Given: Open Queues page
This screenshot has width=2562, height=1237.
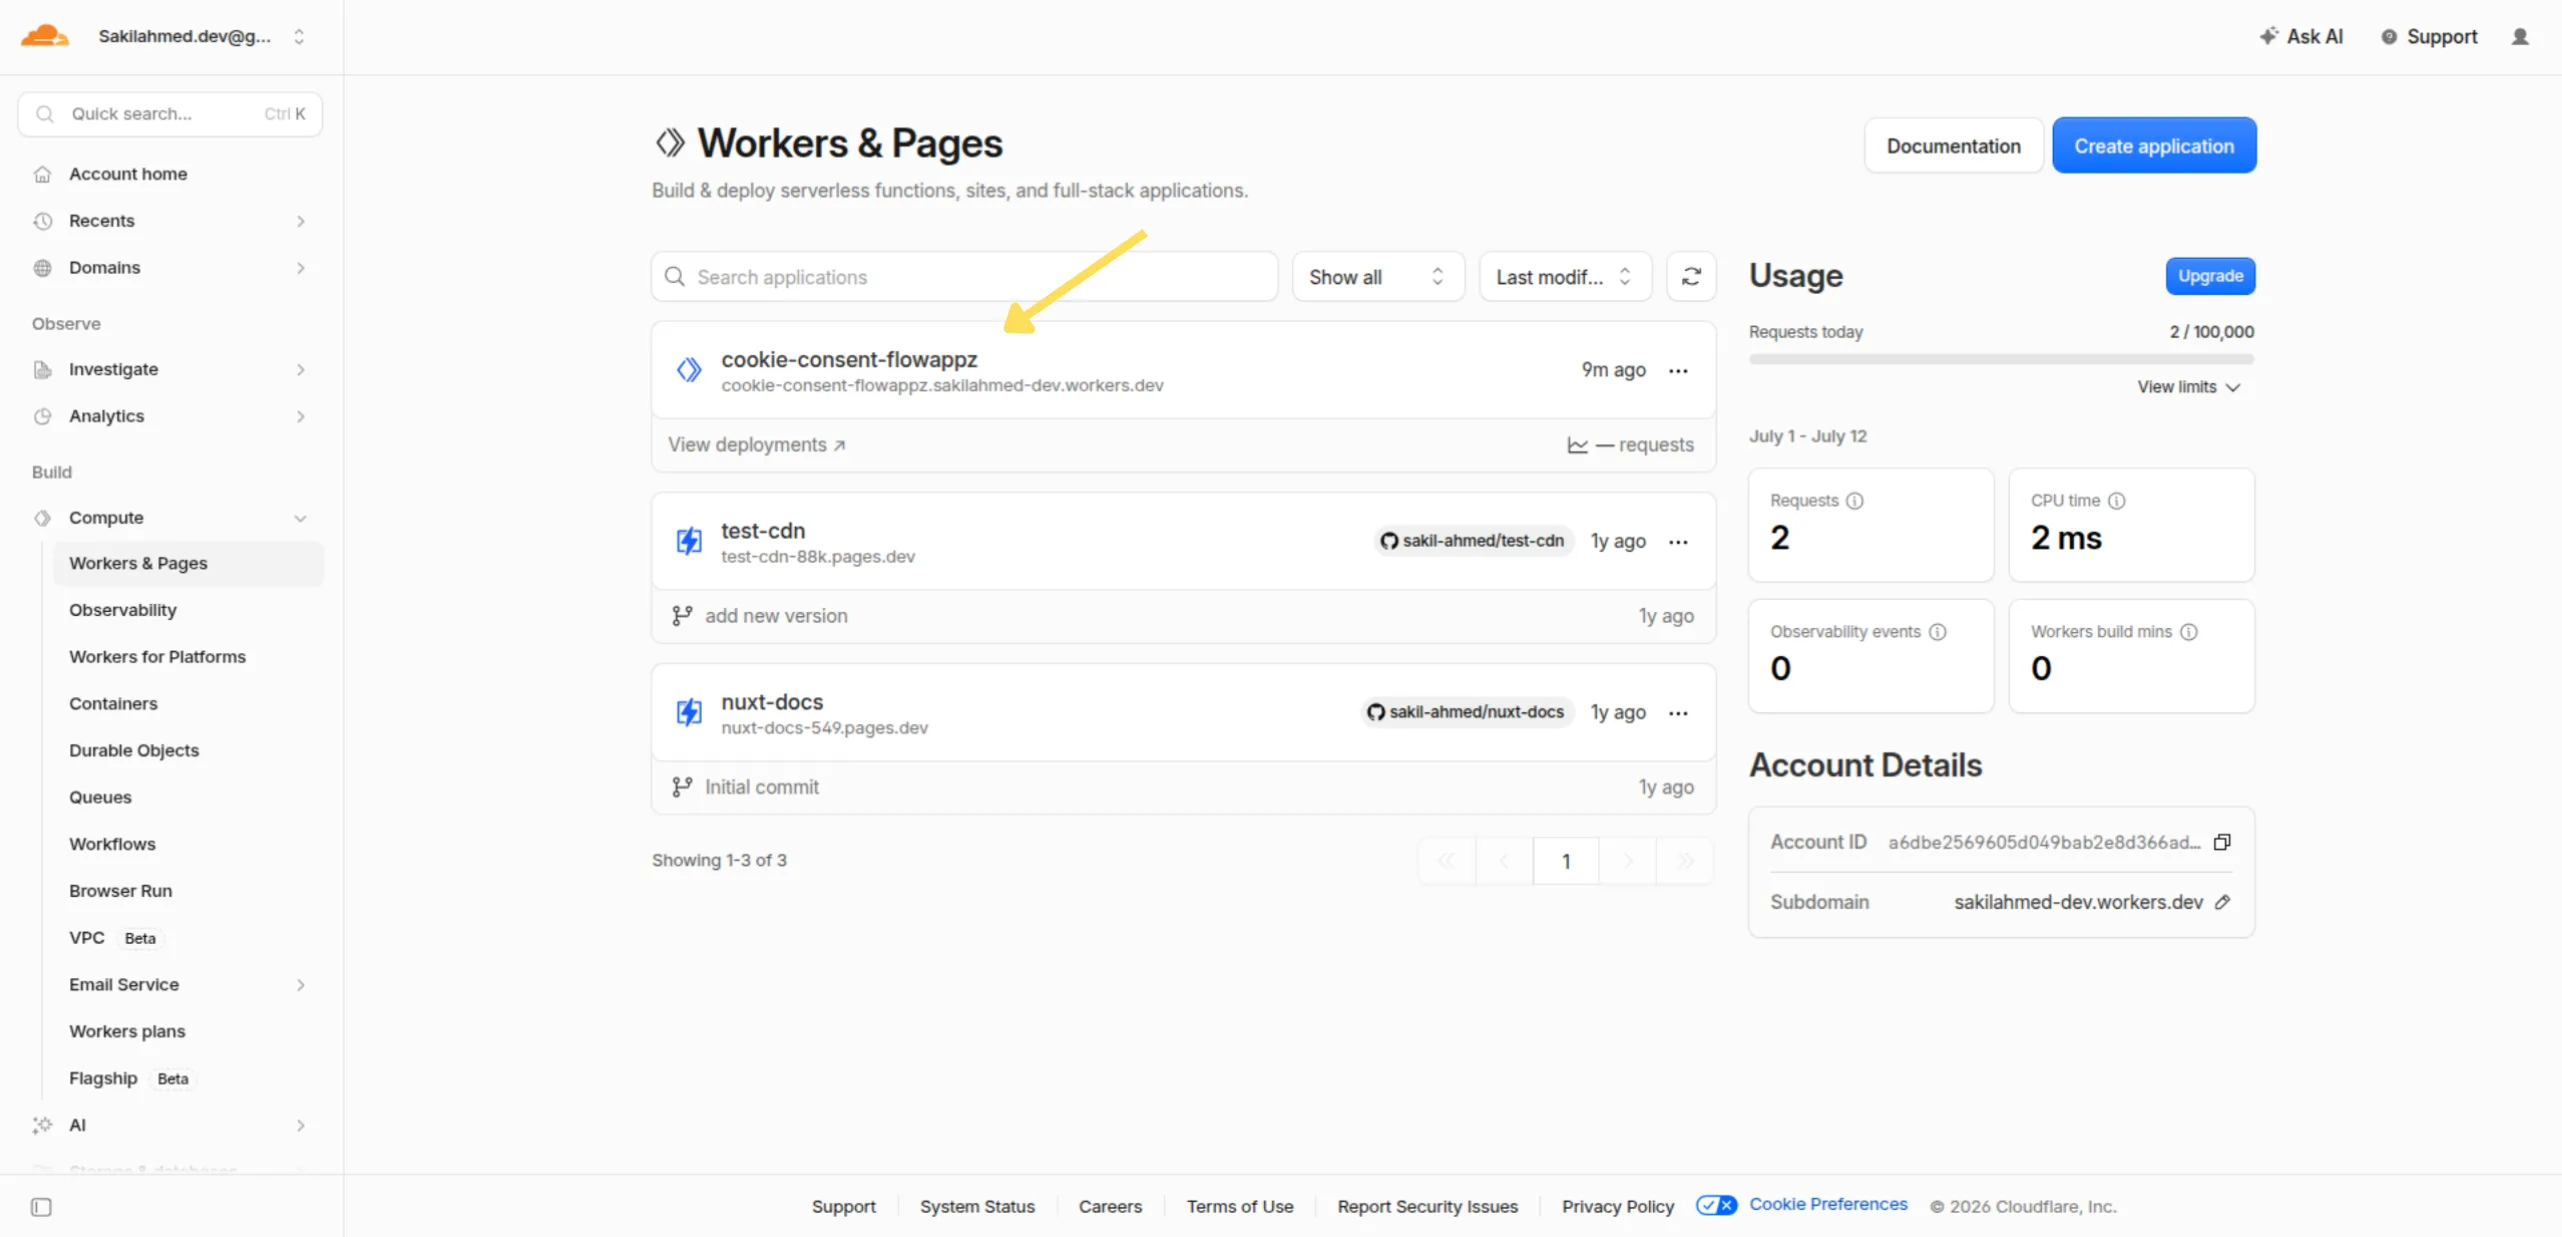Looking at the screenshot, I should click(x=100, y=797).
